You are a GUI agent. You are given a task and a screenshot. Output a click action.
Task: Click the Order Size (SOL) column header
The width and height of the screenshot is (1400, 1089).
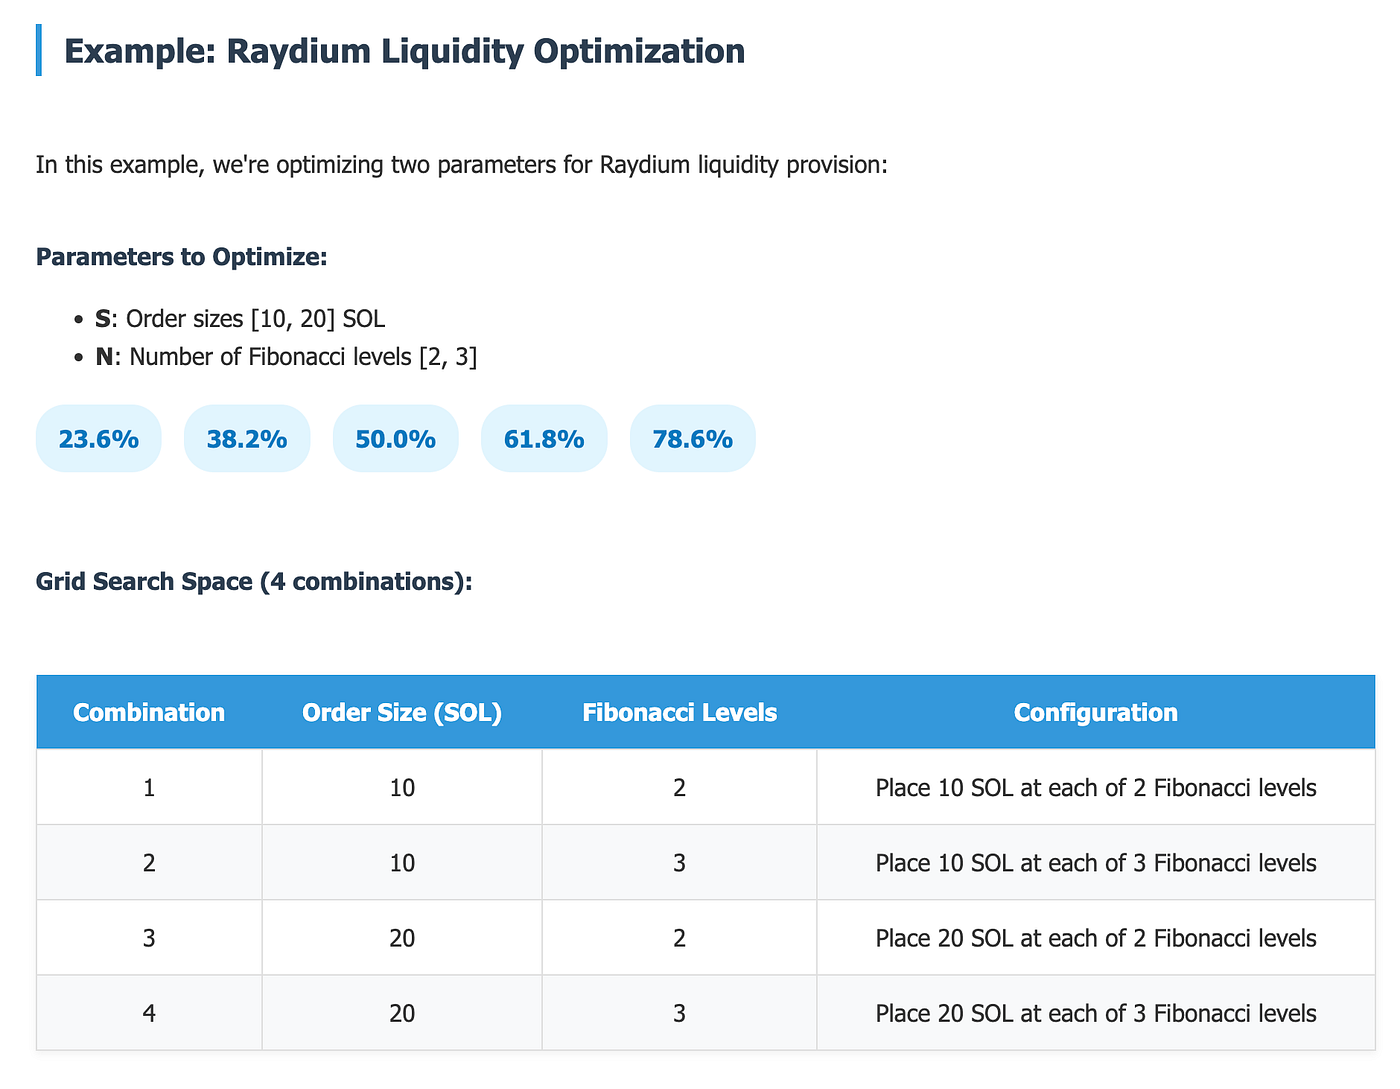tap(401, 712)
